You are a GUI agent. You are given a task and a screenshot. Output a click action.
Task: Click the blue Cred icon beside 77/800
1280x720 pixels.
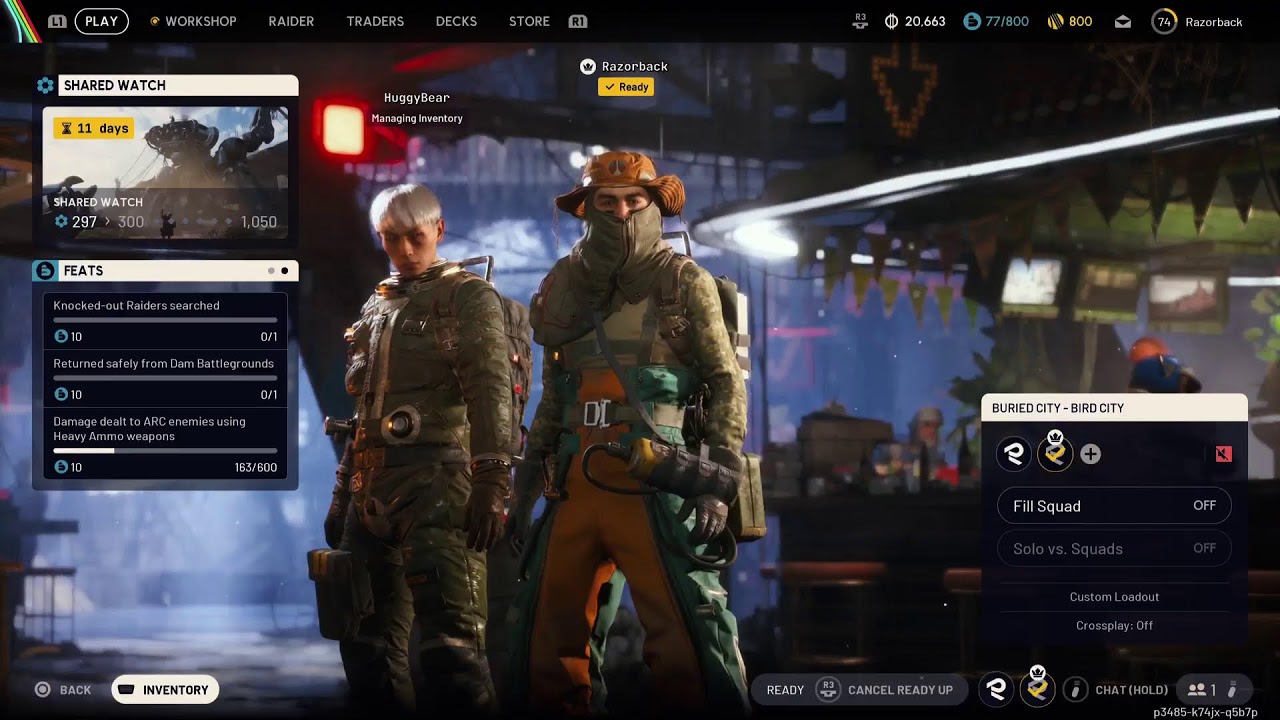[x=972, y=21]
